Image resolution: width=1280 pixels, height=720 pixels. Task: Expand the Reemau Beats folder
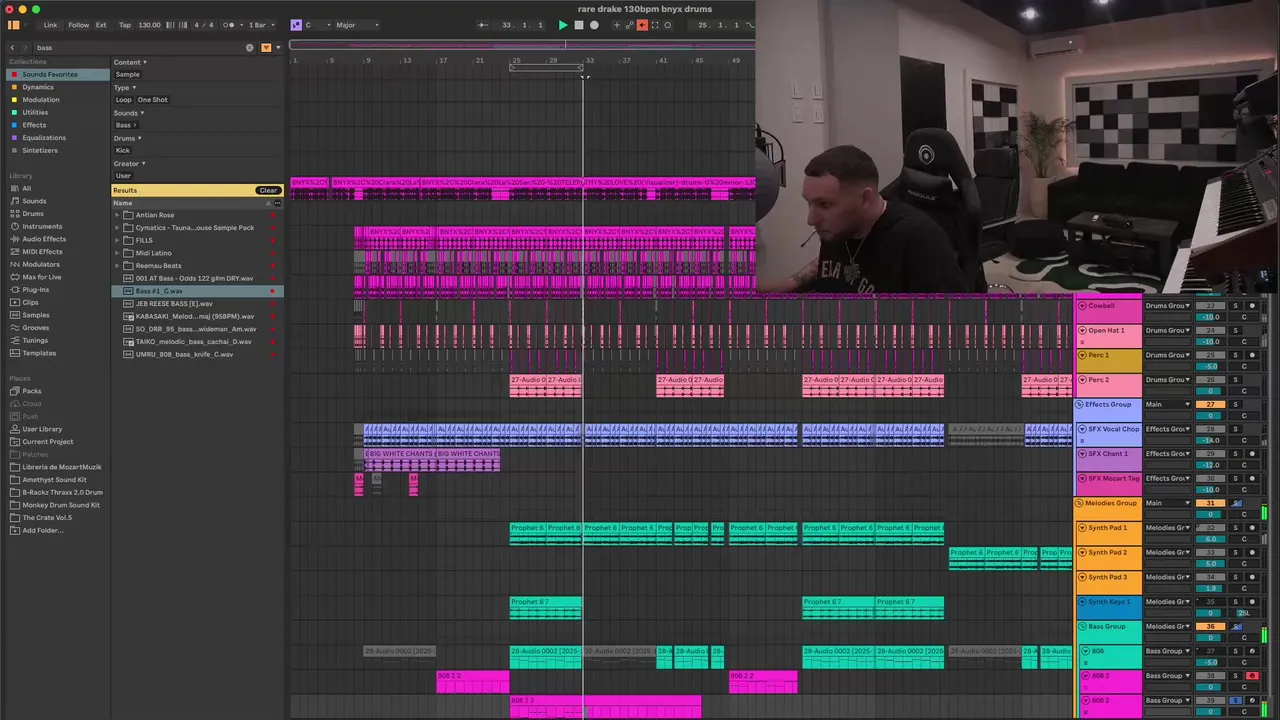[x=117, y=266]
